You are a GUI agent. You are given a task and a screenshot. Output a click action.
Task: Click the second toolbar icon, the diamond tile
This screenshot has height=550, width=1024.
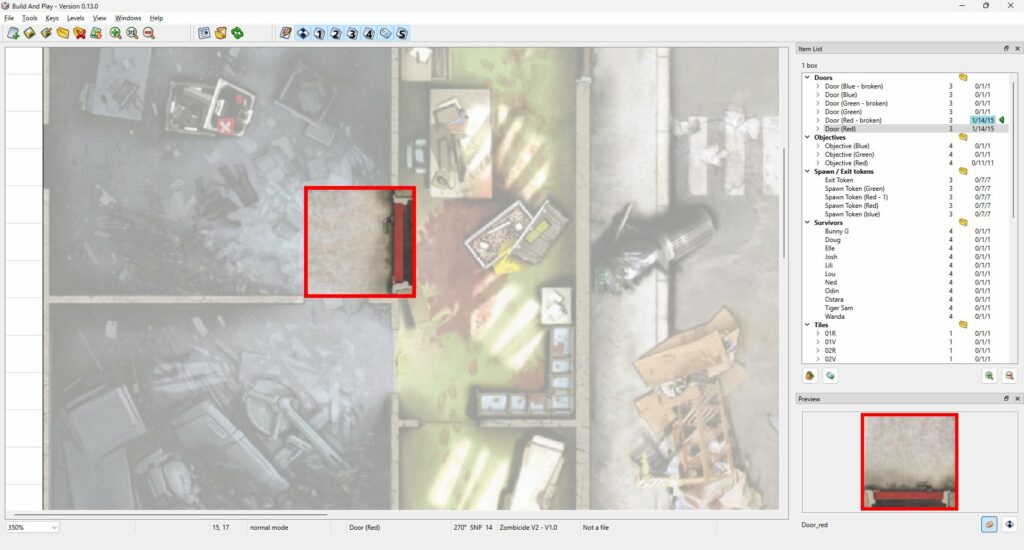[x=29, y=33]
